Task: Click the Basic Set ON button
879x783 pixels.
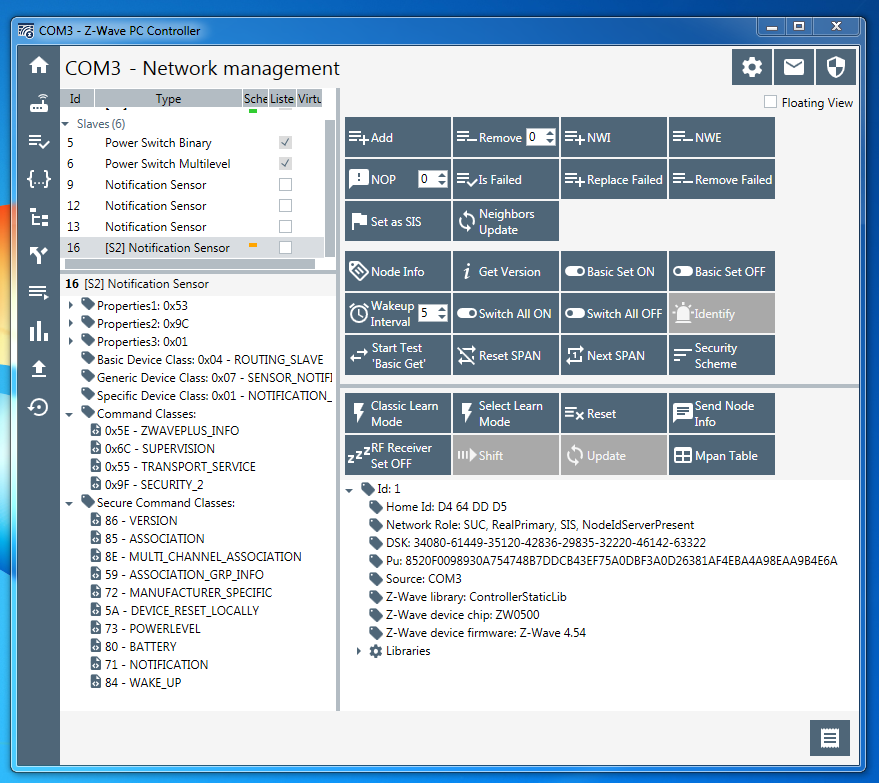Action: [613, 272]
